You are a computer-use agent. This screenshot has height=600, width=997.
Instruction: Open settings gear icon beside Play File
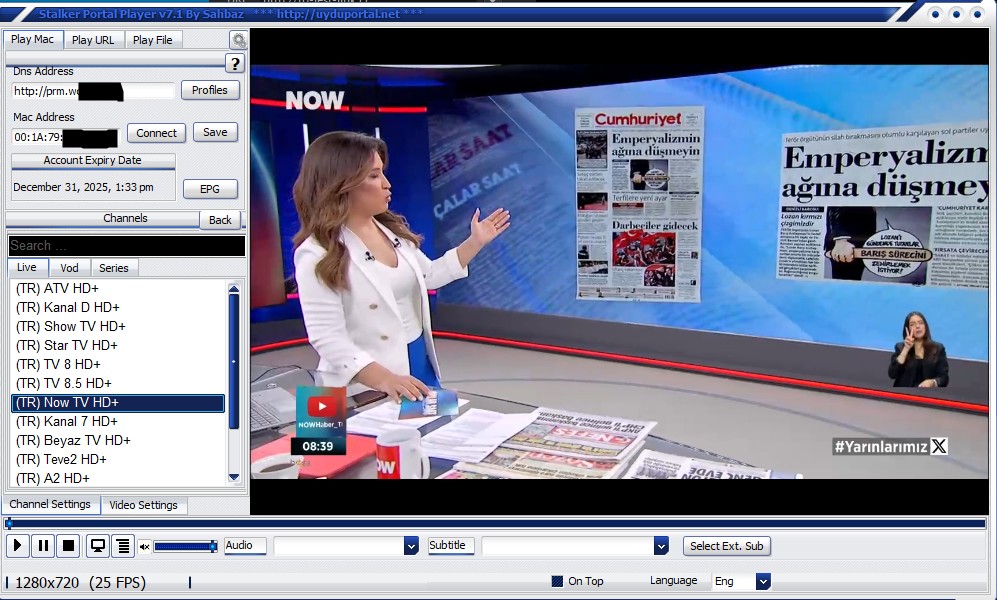[x=238, y=40]
